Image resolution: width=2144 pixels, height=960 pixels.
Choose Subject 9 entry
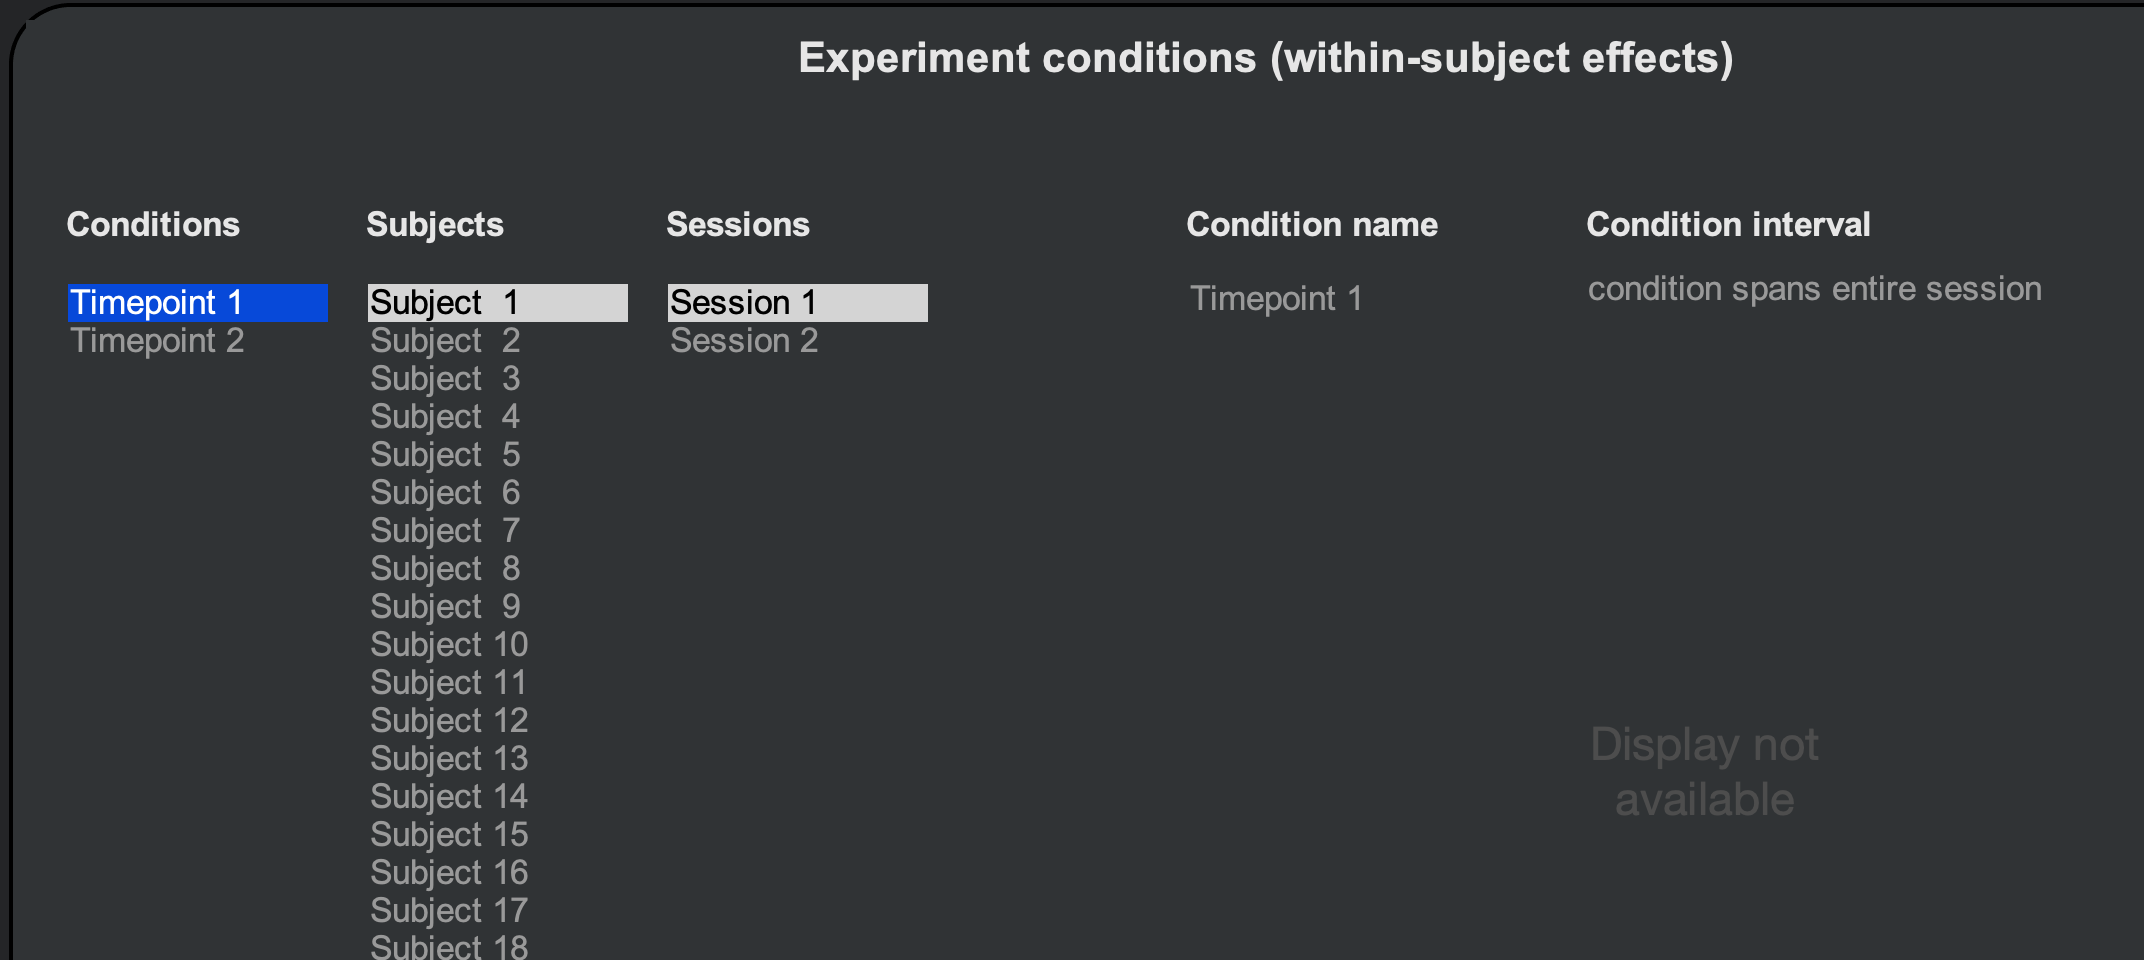(x=445, y=607)
